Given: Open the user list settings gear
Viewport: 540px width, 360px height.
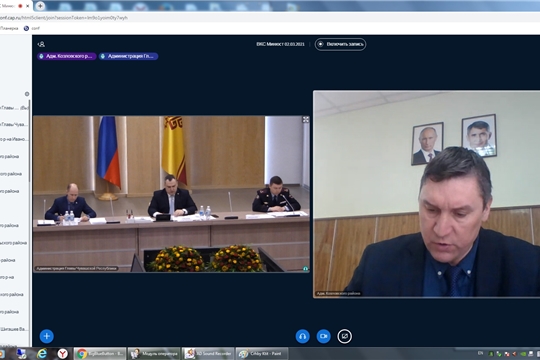Looking at the screenshot, I should [27, 94].
